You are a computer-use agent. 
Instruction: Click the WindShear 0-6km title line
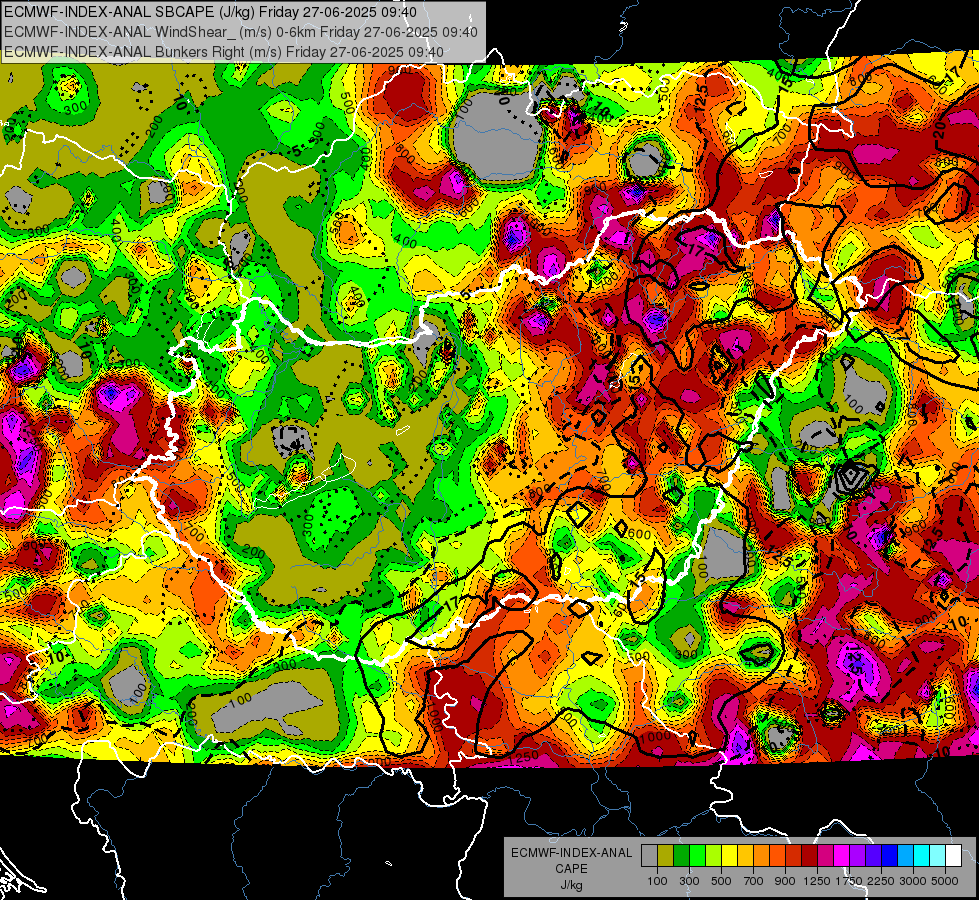[241, 32]
